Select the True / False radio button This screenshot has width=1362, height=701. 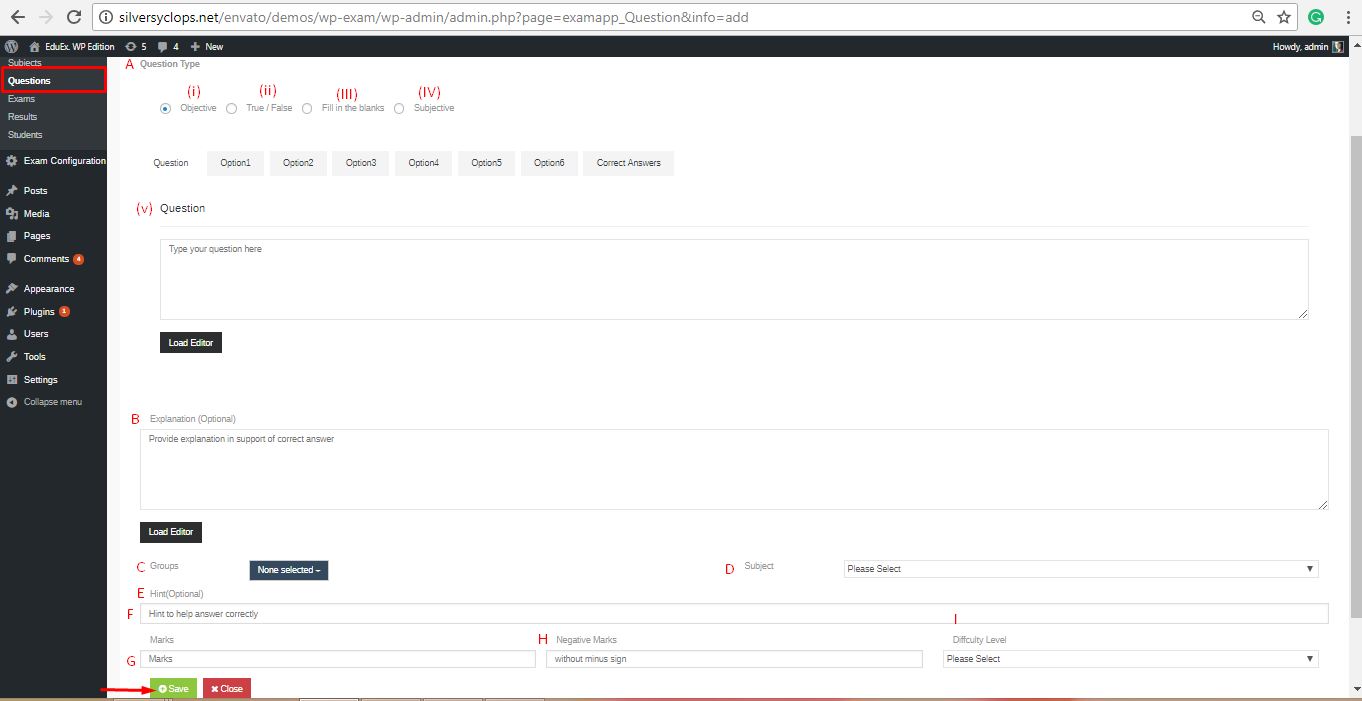[x=232, y=108]
